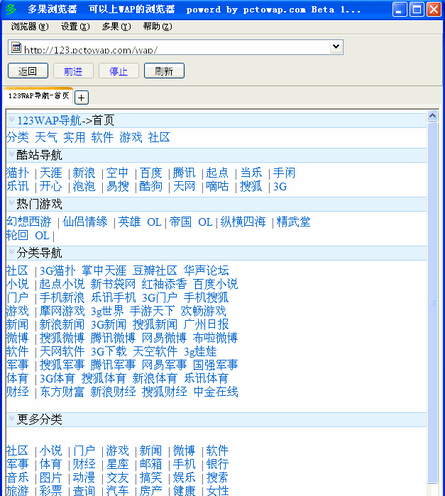Open the address bar dropdown arrow
Screen dimensions: 445x496
(336, 46)
